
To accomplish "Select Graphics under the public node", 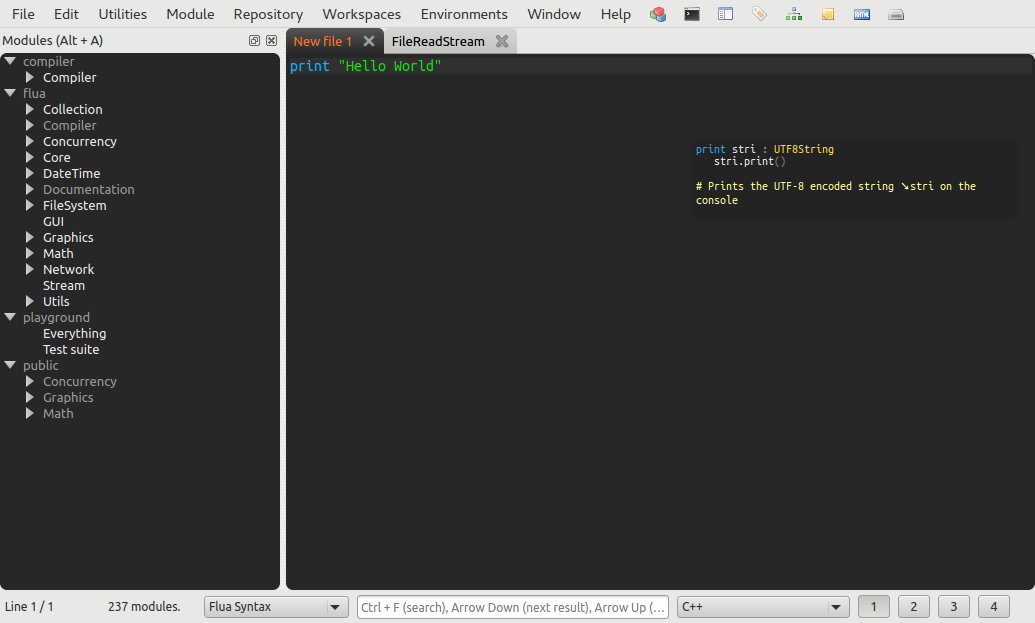I will (68, 397).
